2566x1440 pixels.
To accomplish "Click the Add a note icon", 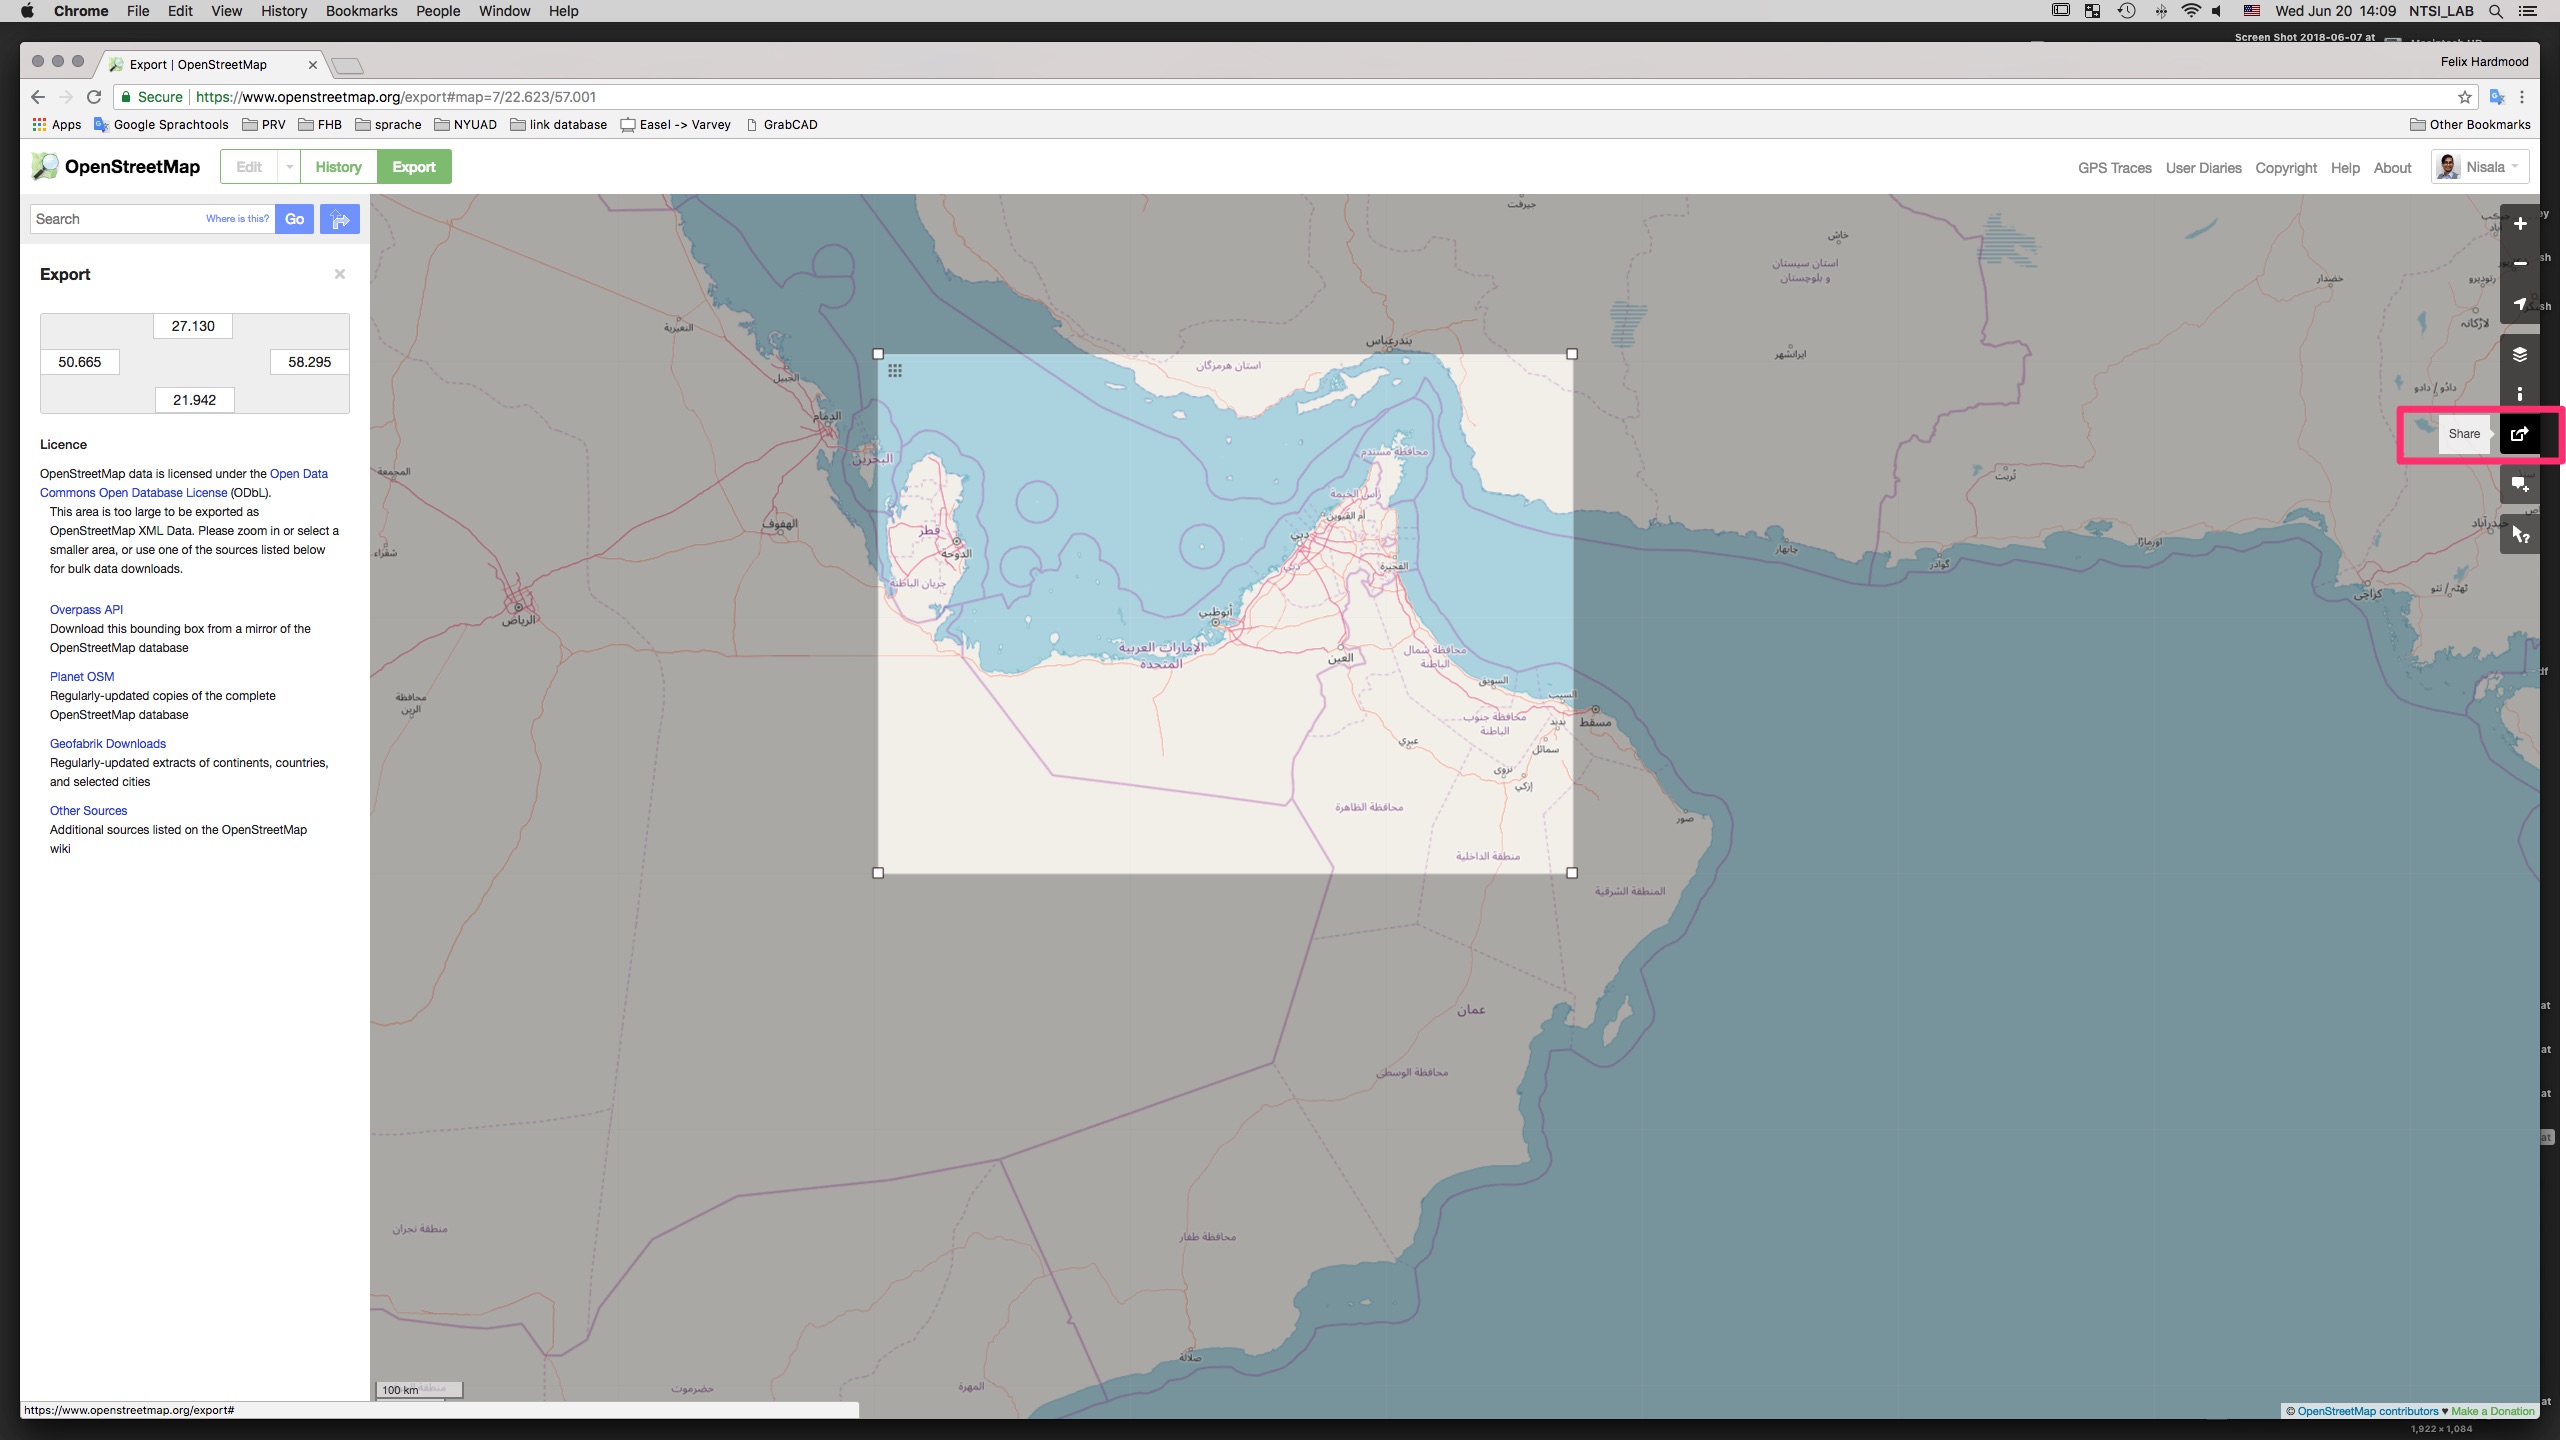I will [2519, 485].
